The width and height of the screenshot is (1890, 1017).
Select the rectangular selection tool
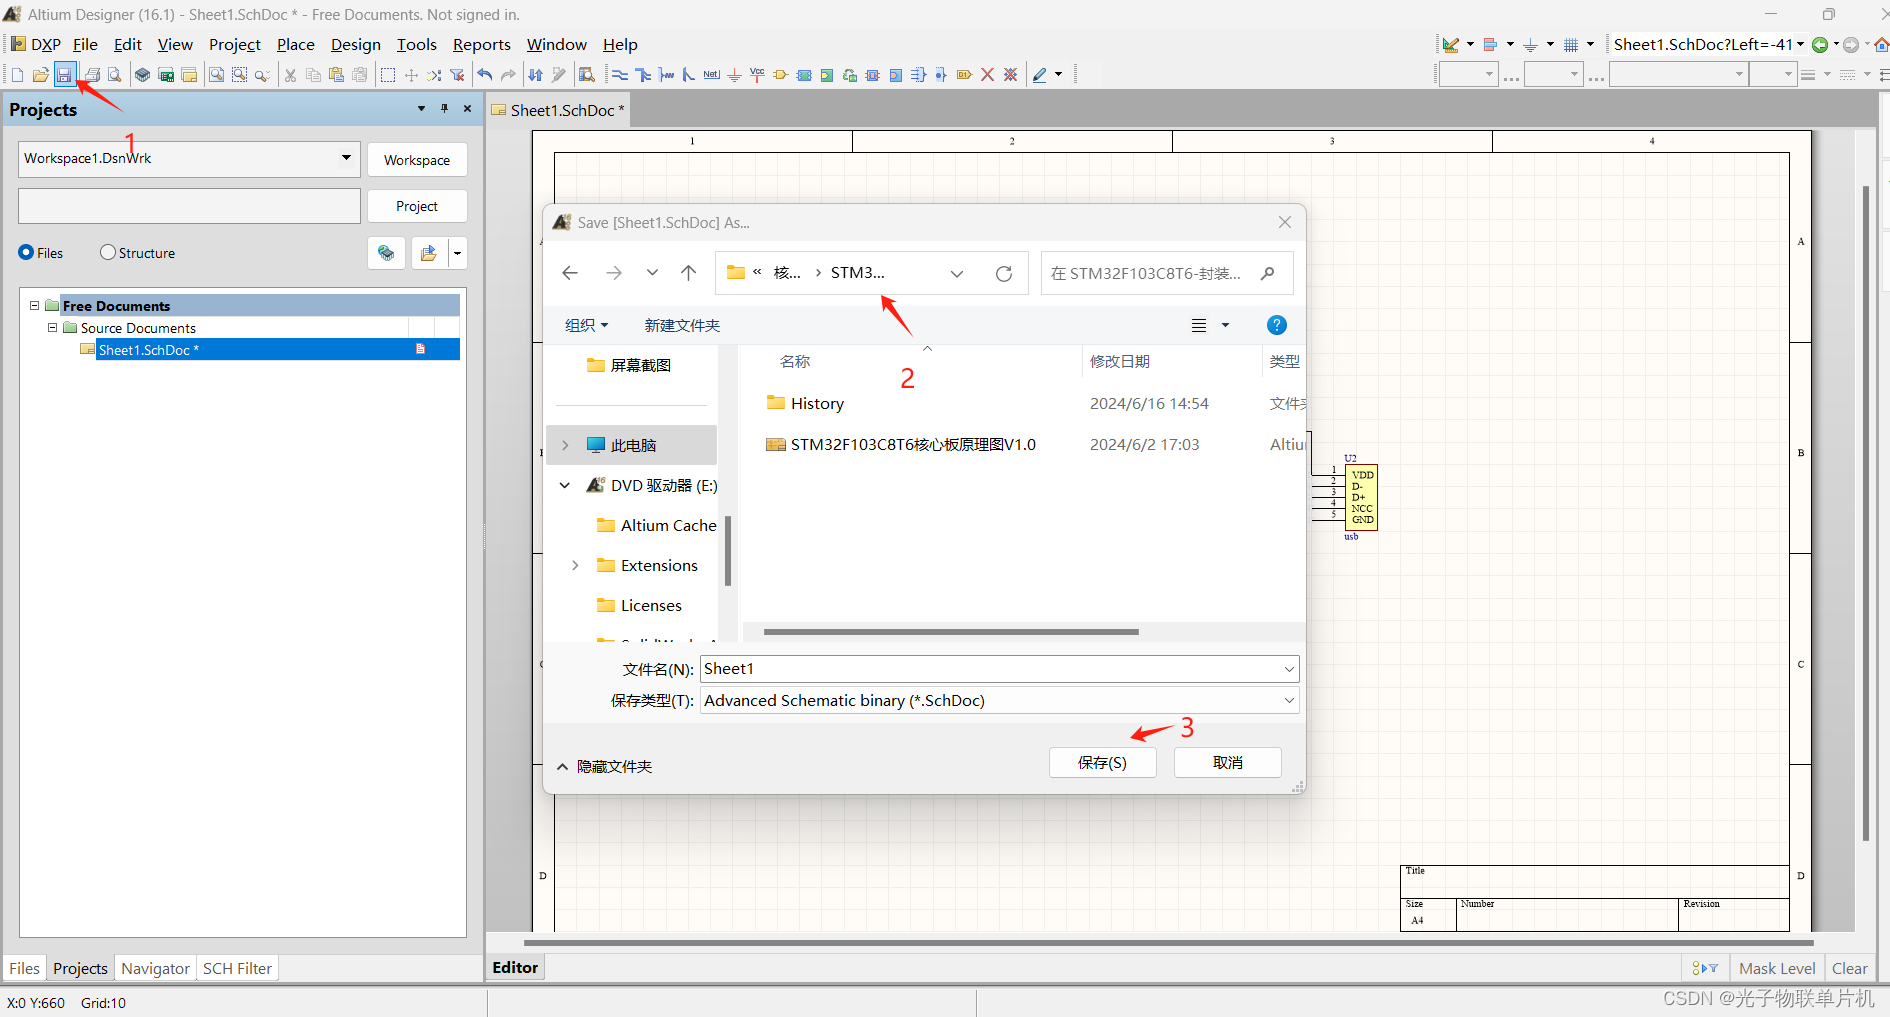click(388, 75)
